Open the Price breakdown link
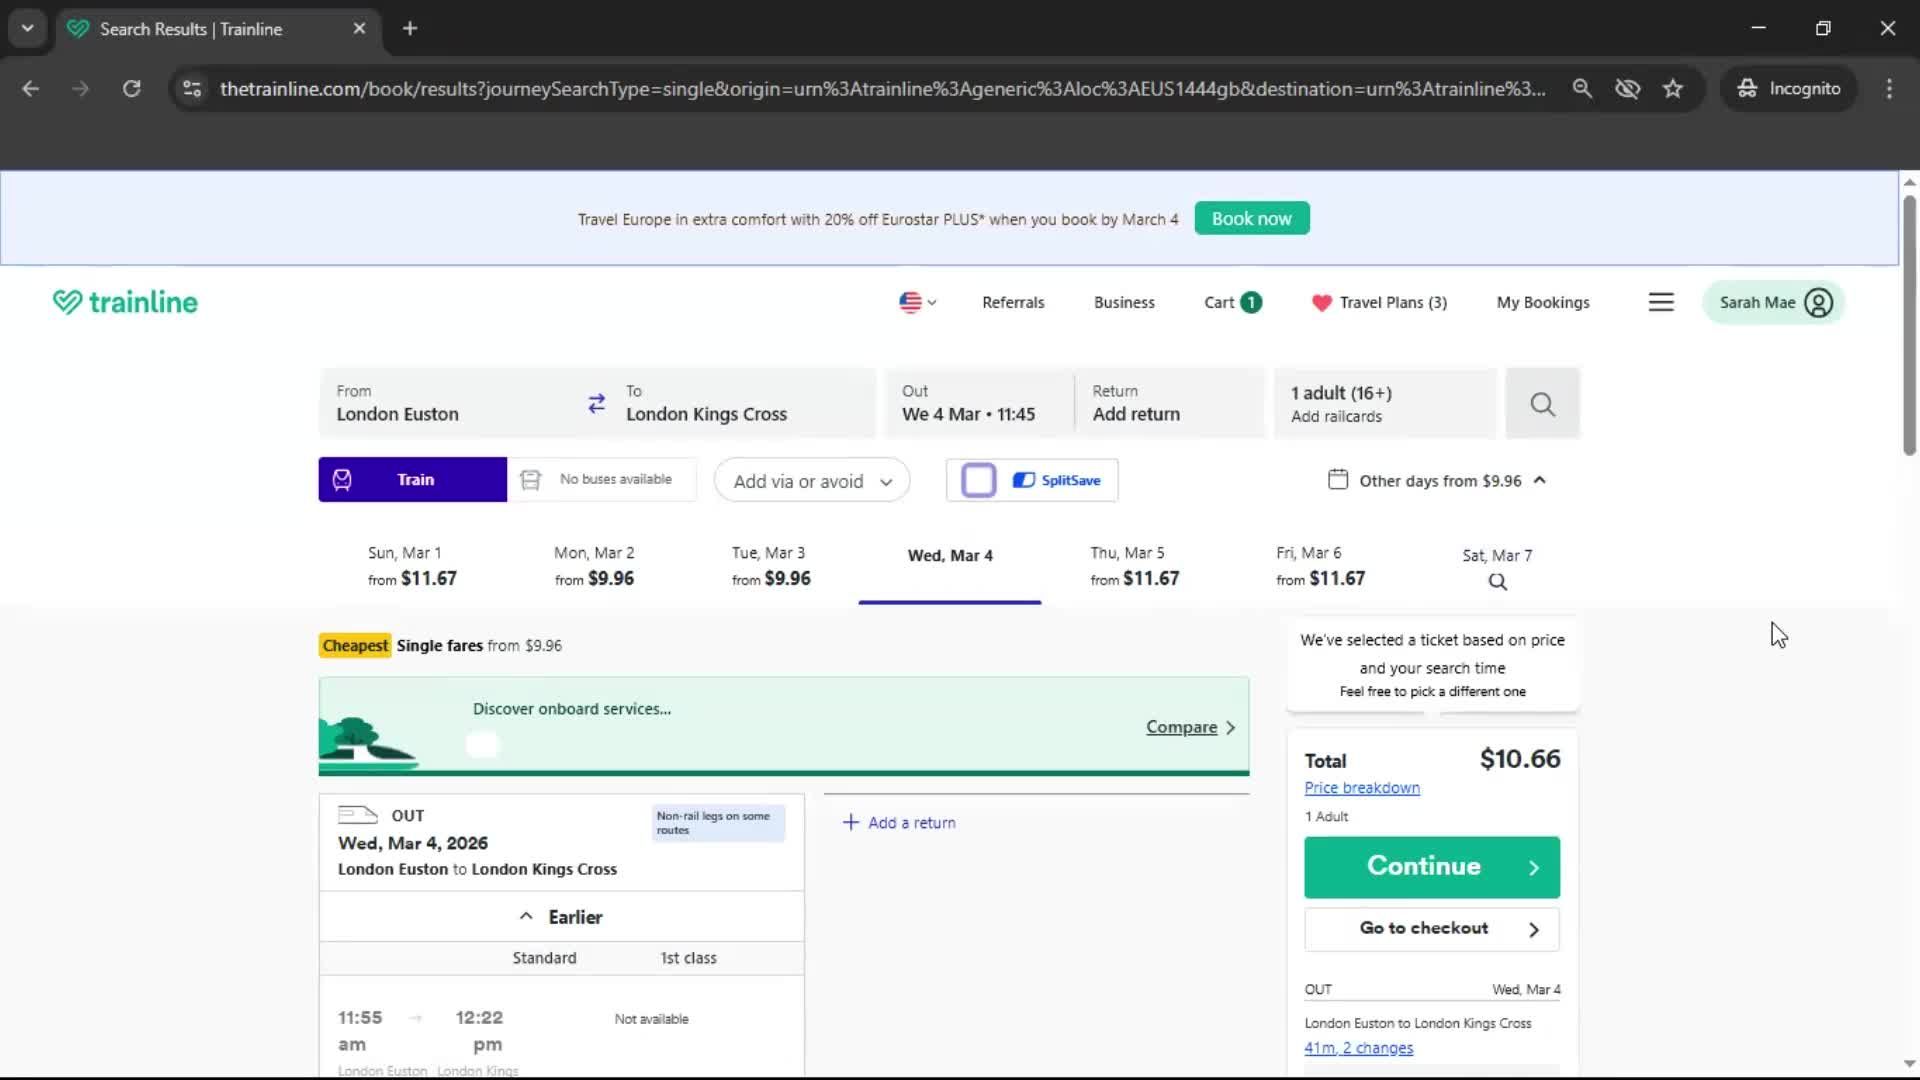This screenshot has width=1920, height=1080. coord(1362,787)
